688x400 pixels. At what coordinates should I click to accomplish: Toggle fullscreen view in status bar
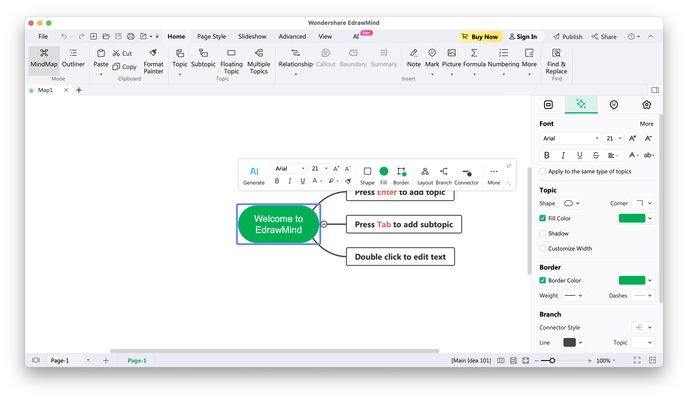(x=637, y=360)
